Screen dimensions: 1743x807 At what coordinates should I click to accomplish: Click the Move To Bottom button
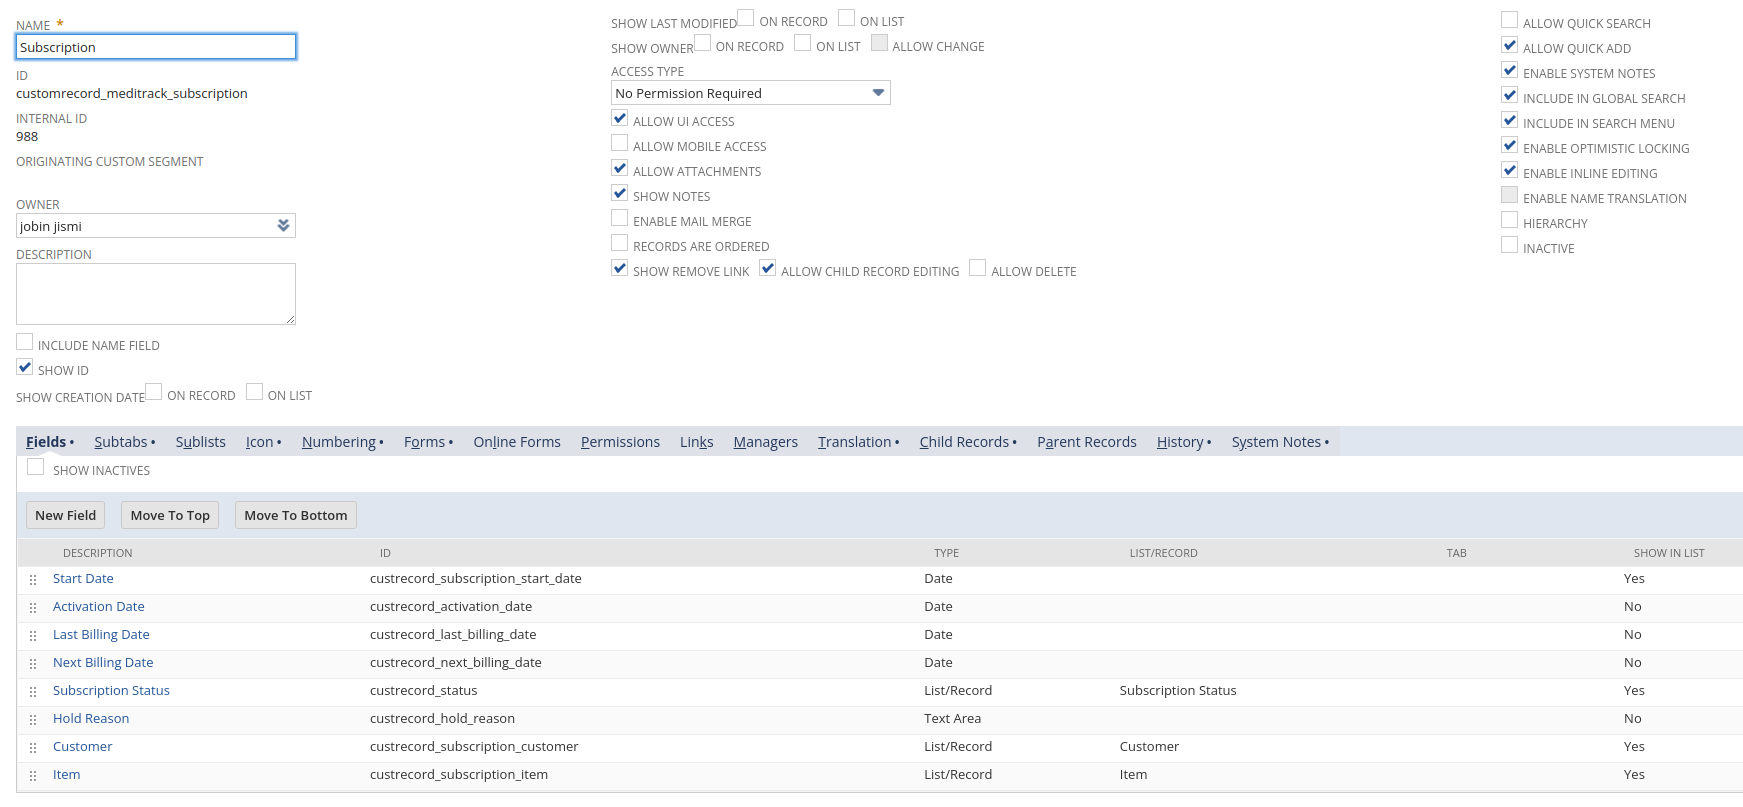point(295,515)
